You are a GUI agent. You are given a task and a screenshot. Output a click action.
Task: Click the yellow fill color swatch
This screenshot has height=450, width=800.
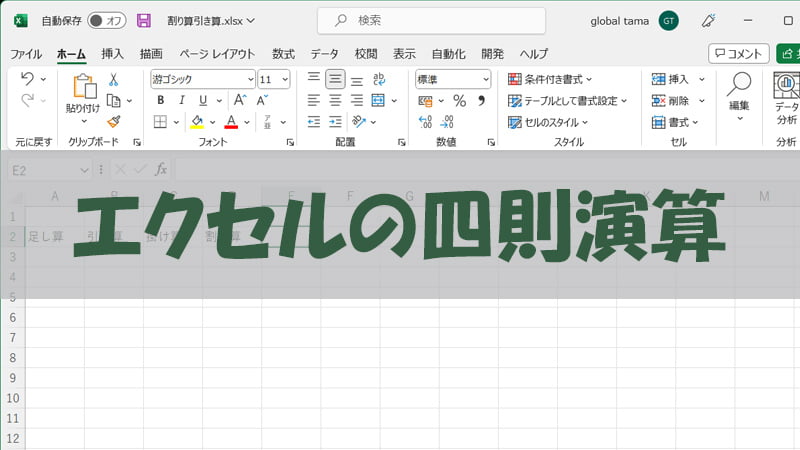pos(197,122)
